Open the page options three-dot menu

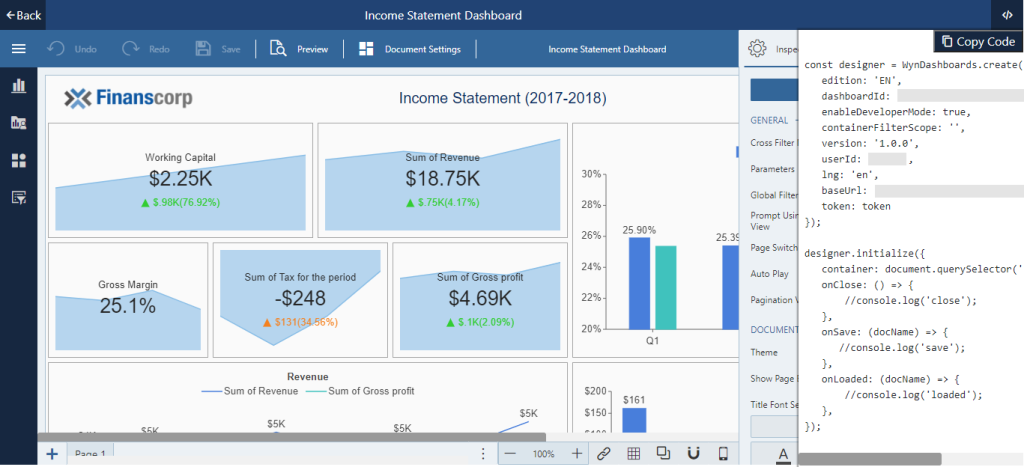(x=483, y=453)
